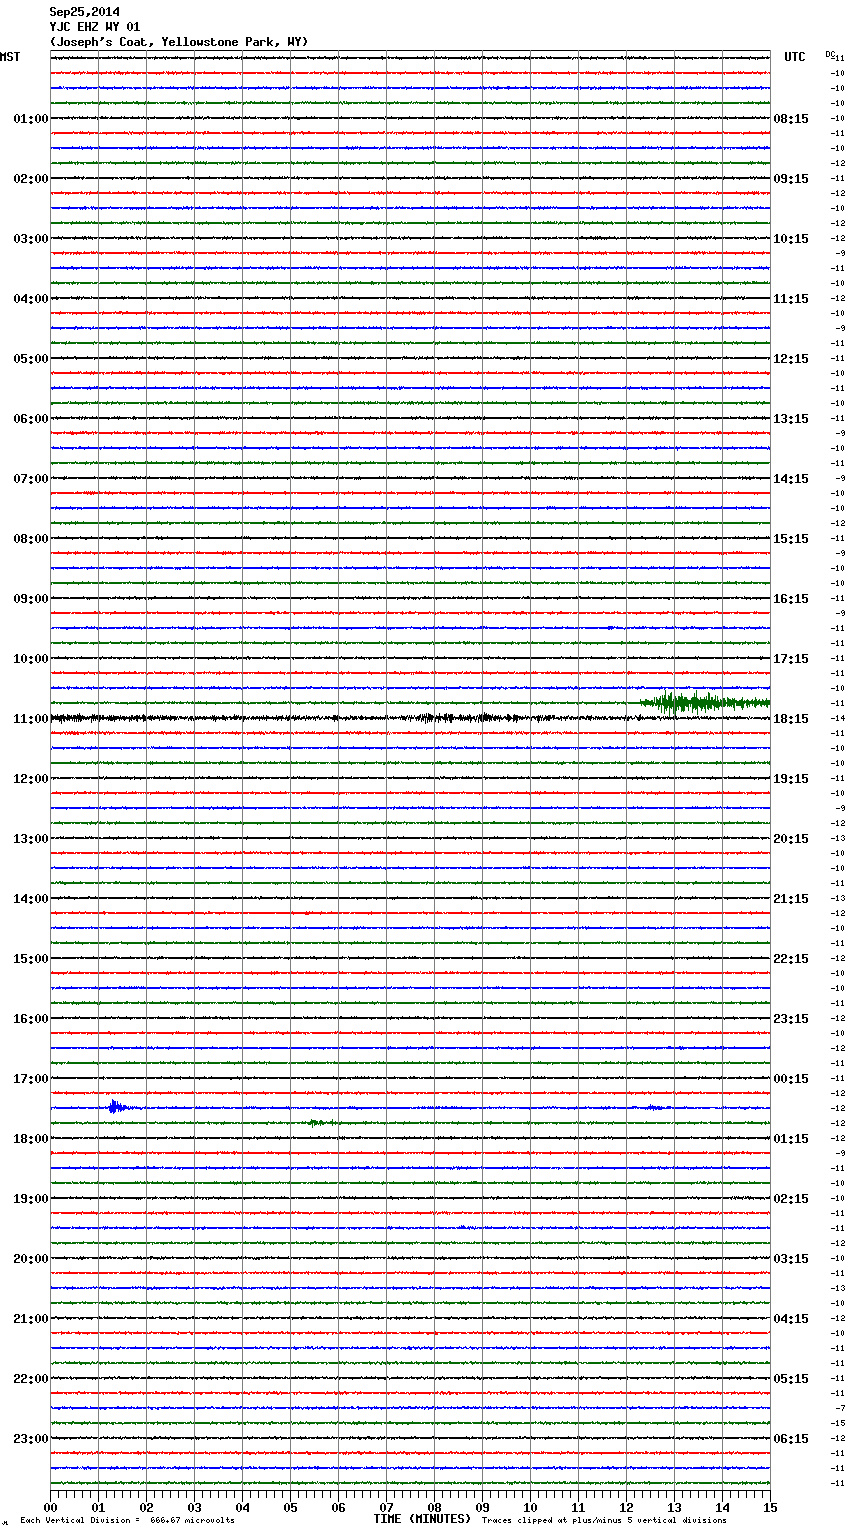Click the 08:15 UTC time label
850x1534 pixels.
tap(791, 119)
